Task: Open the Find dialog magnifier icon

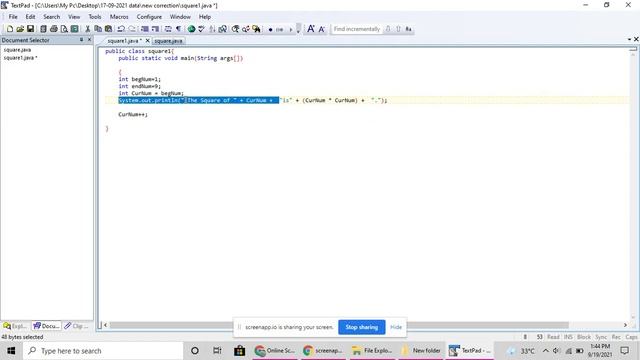Action: [x=236, y=29]
